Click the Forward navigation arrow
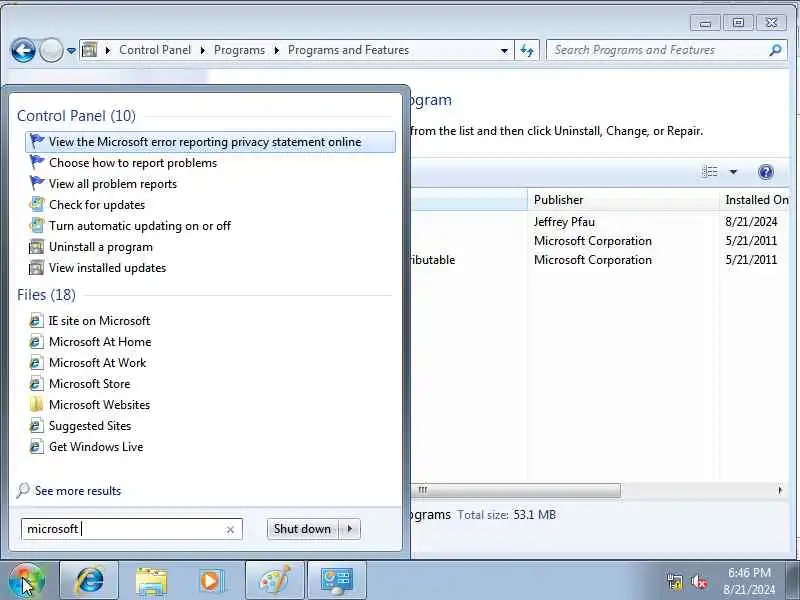This screenshot has width=800, height=600. pos(51,50)
